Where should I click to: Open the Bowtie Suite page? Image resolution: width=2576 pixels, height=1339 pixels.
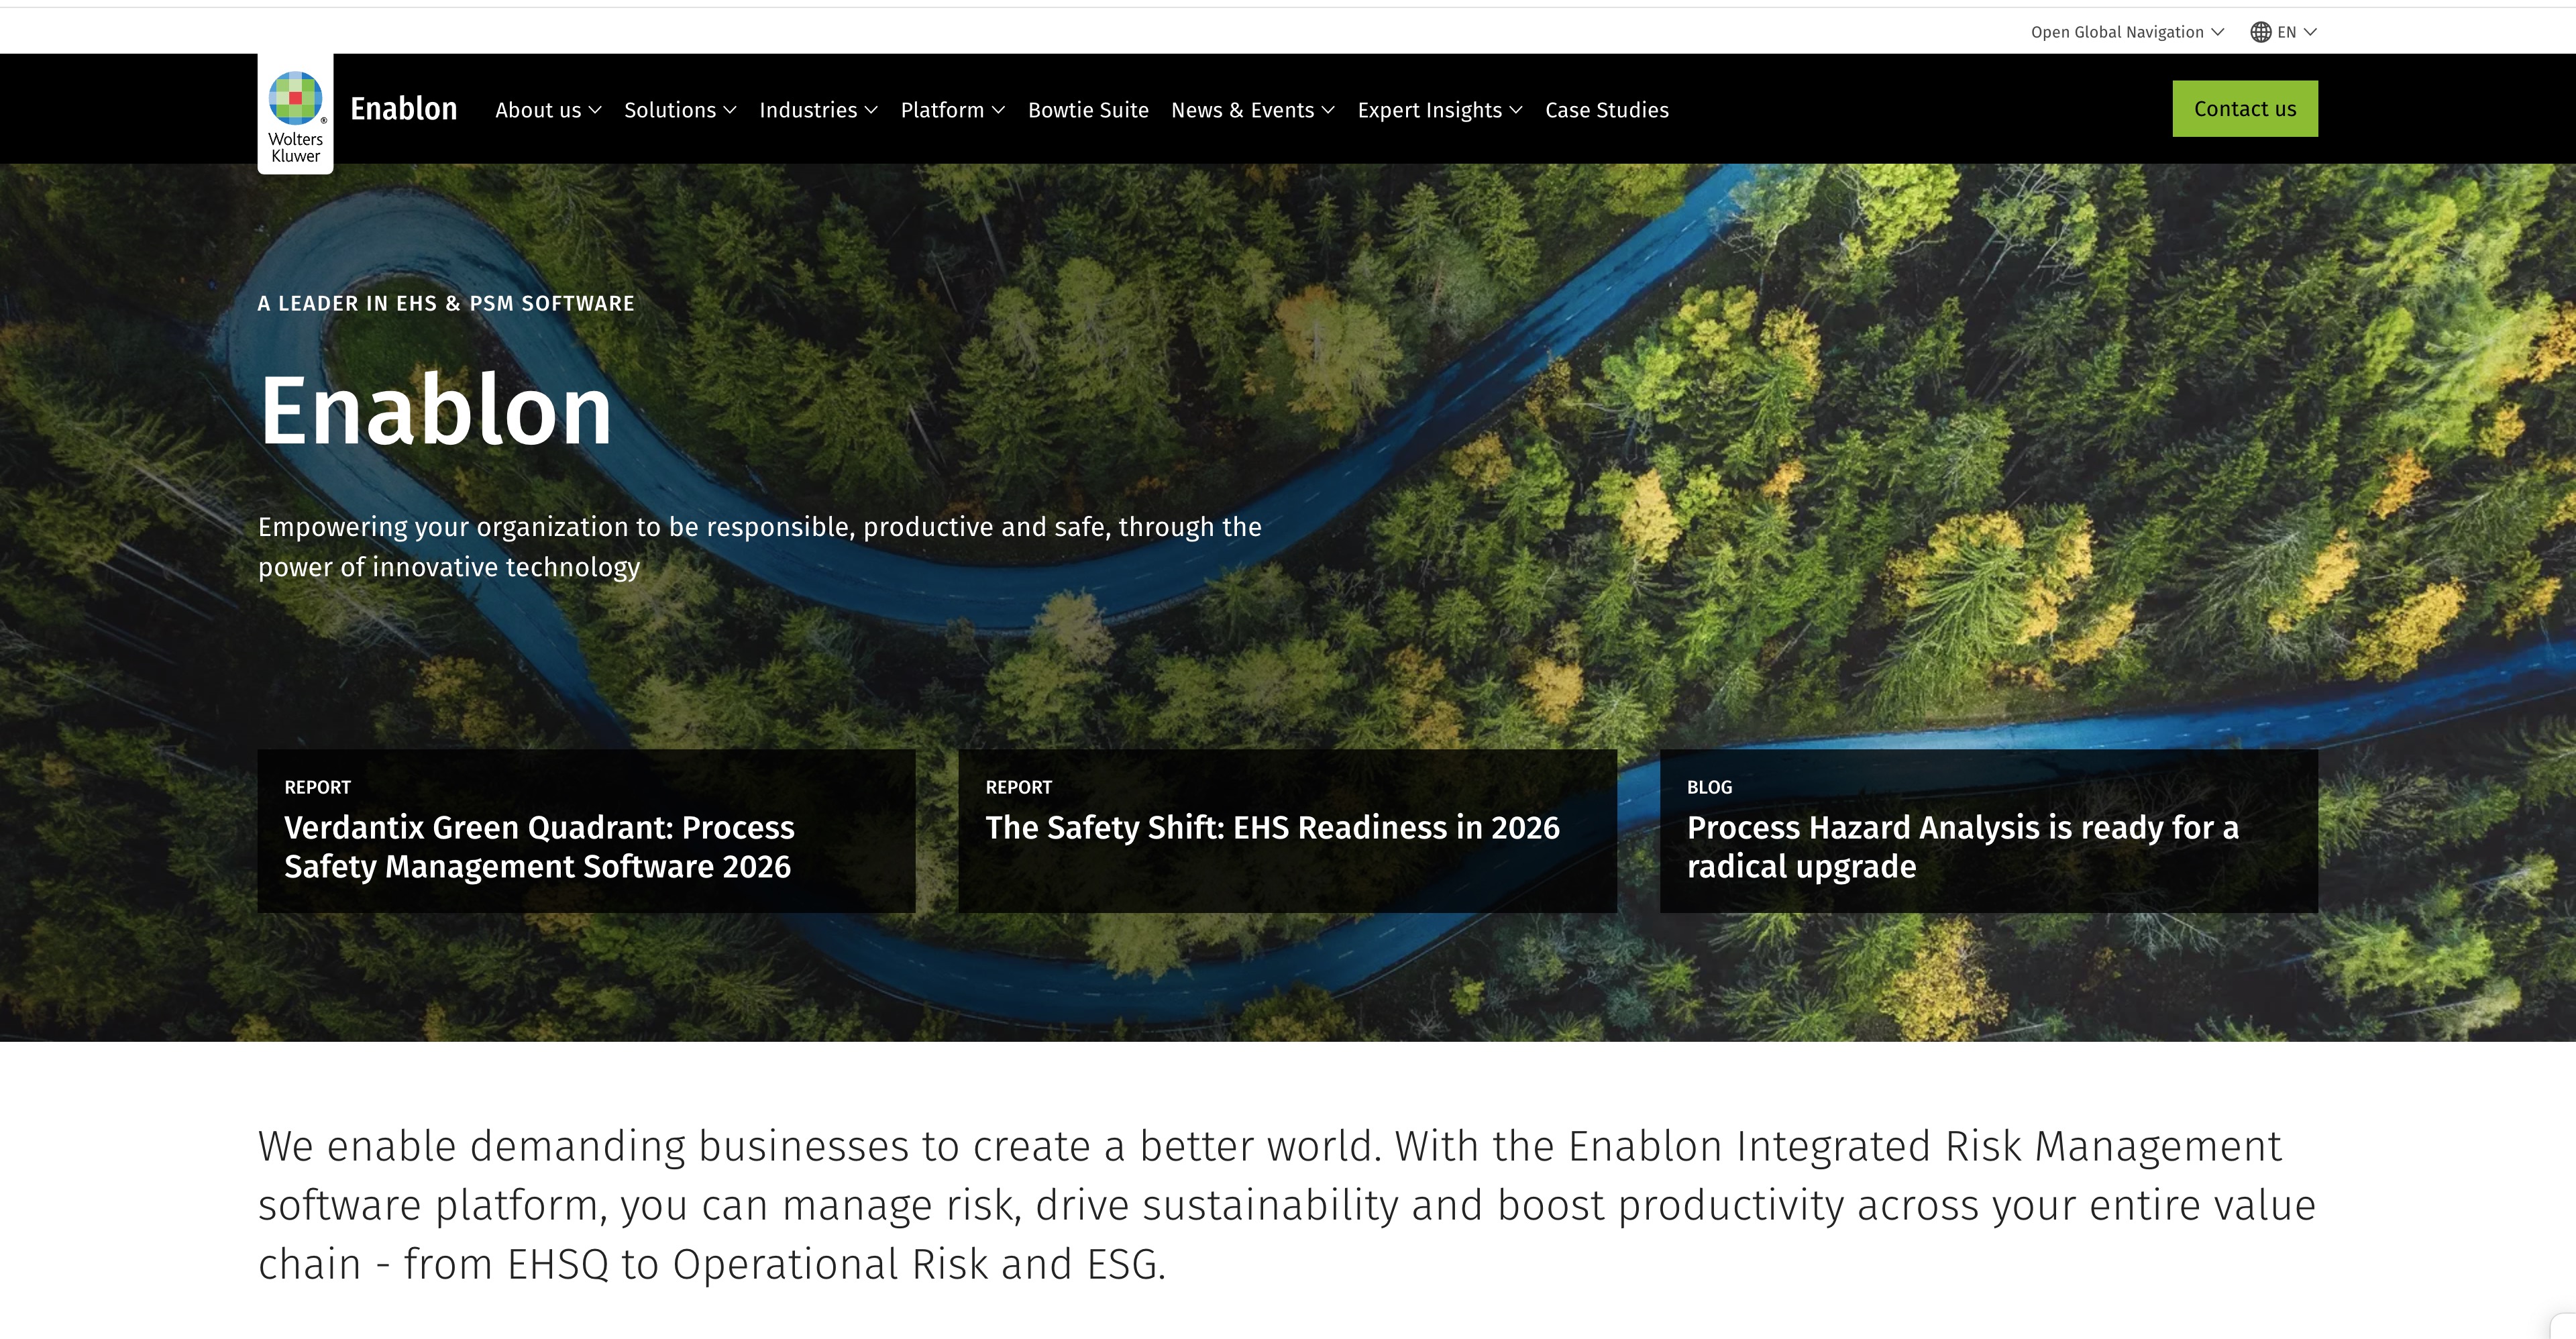point(1088,110)
